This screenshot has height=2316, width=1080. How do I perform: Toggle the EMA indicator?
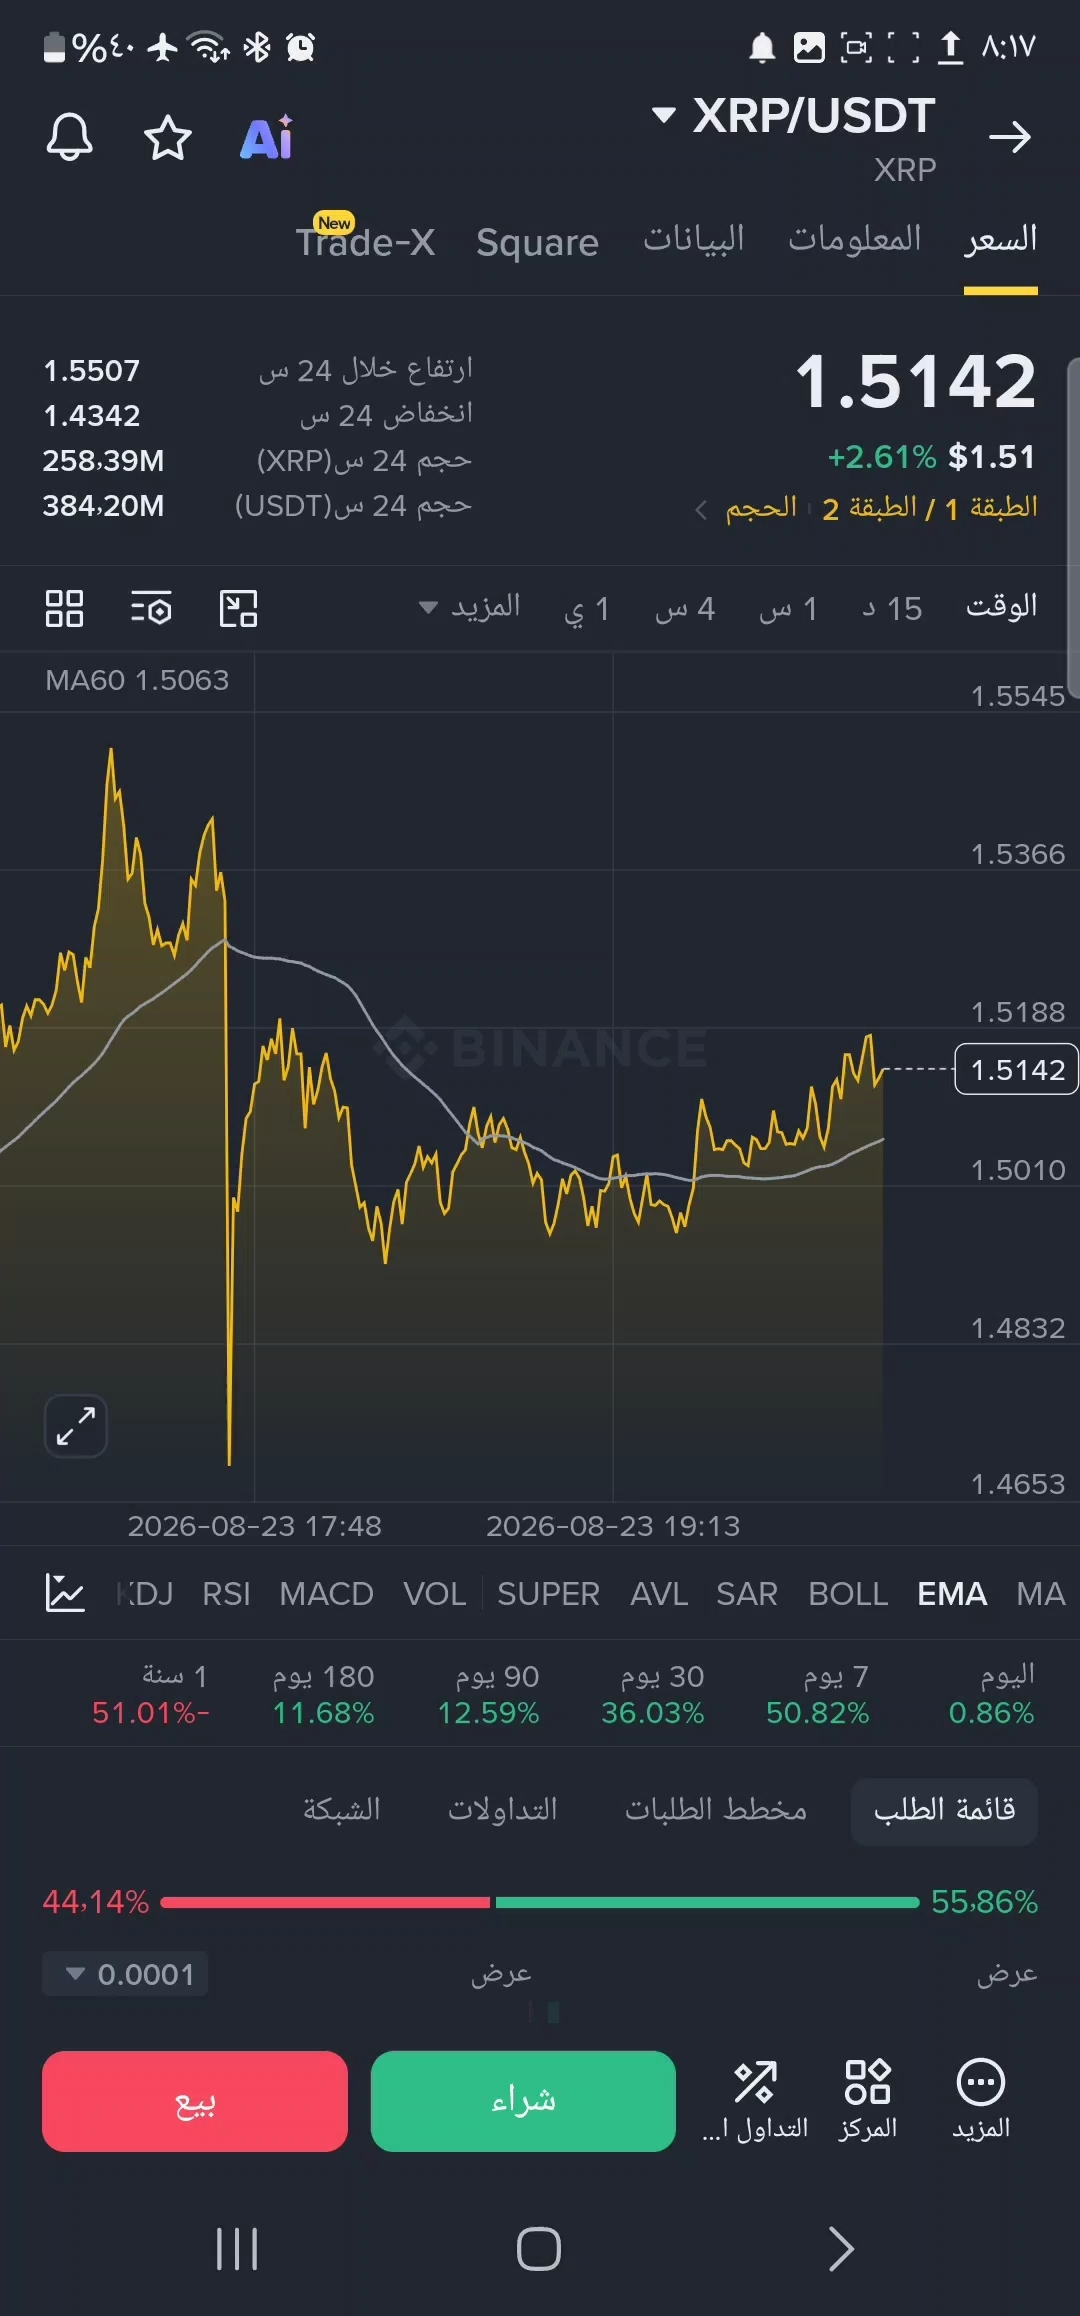point(952,1593)
